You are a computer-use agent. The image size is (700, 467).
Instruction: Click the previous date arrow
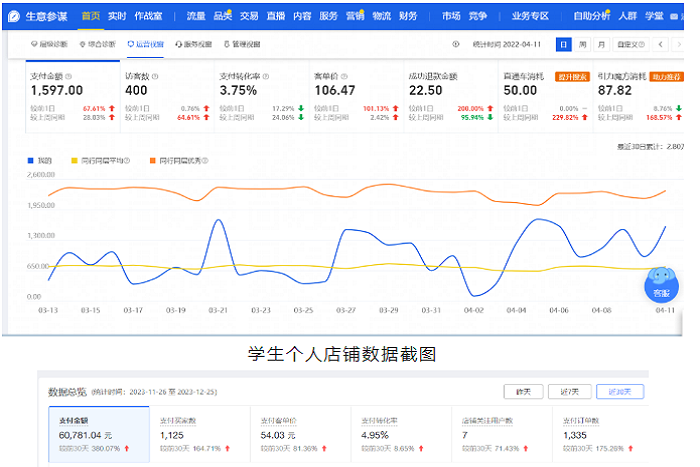(x=661, y=44)
